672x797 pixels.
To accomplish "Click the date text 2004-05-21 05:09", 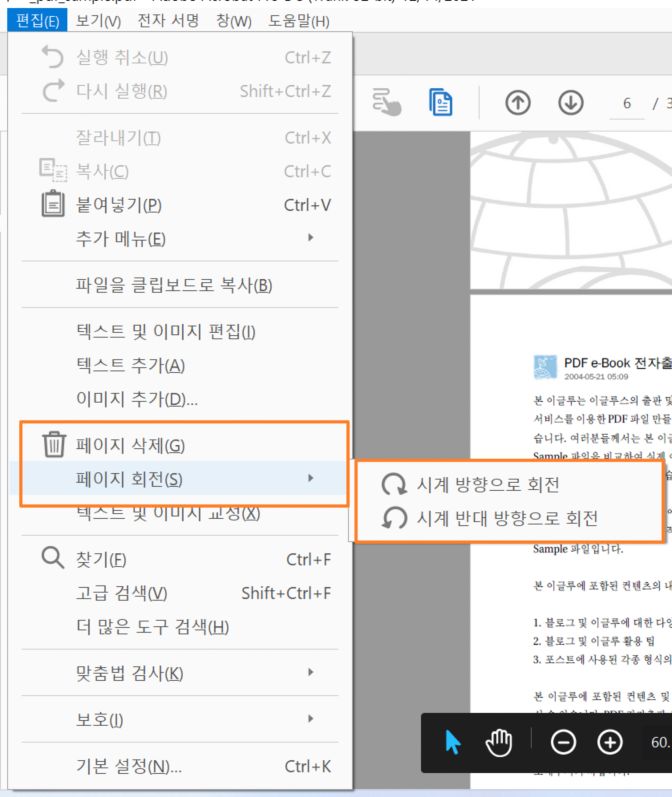I will click(596, 377).
